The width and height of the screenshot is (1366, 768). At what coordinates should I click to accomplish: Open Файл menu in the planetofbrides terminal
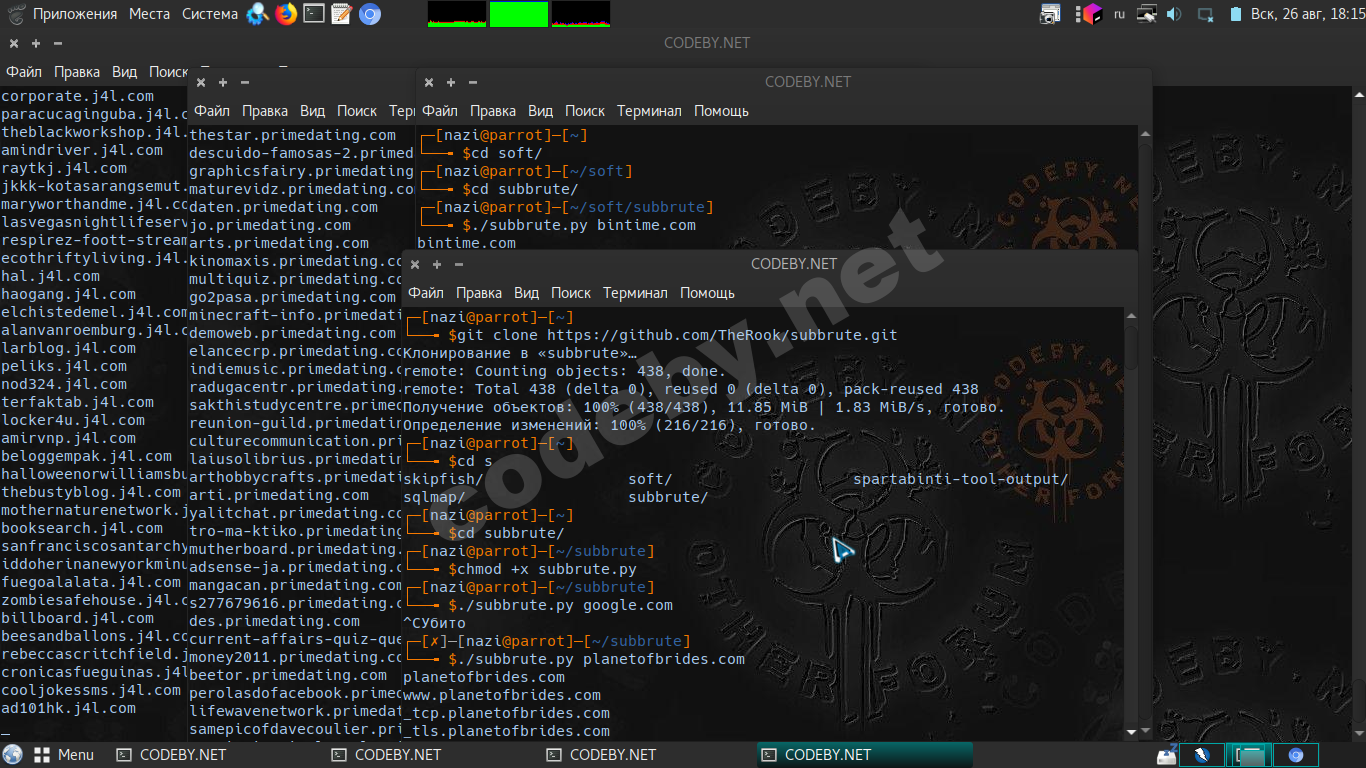point(426,293)
